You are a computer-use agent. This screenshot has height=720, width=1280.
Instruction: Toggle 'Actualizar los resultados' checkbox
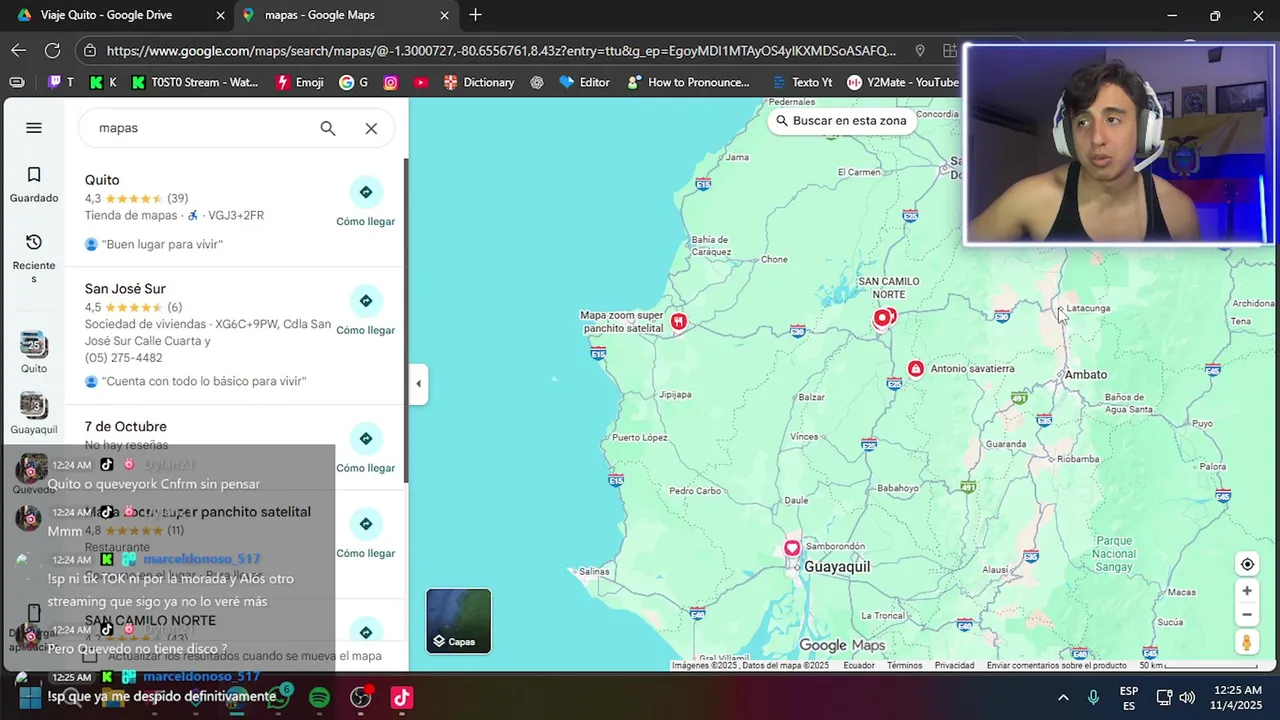click(90, 656)
